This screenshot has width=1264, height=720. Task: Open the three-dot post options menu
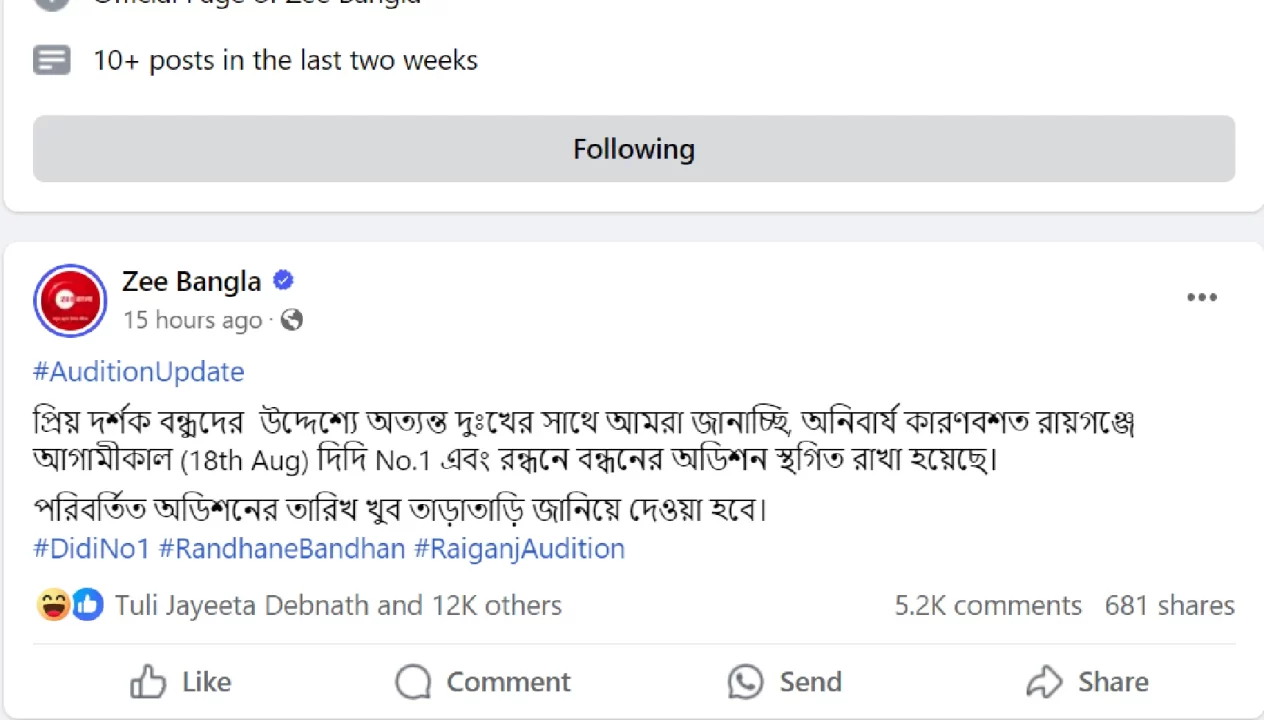tap(1201, 298)
